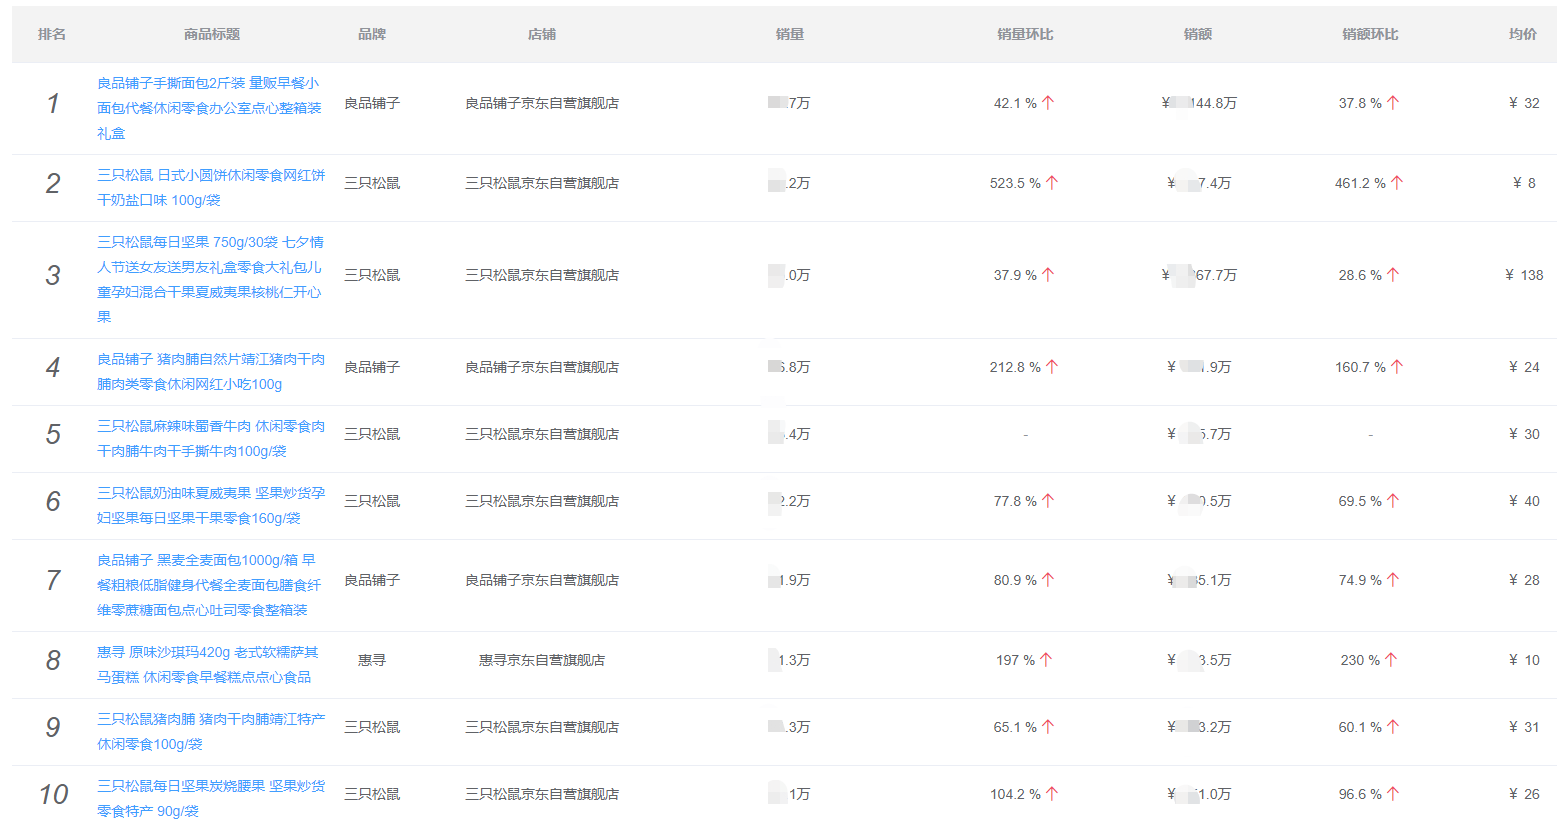Click the 销额 column header

(1198, 34)
